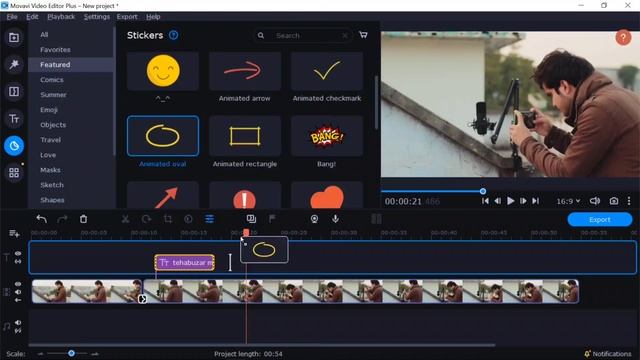The width and height of the screenshot is (640, 360).
Task: Open the File menu
Action: pyautogui.click(x=12, y=17)
